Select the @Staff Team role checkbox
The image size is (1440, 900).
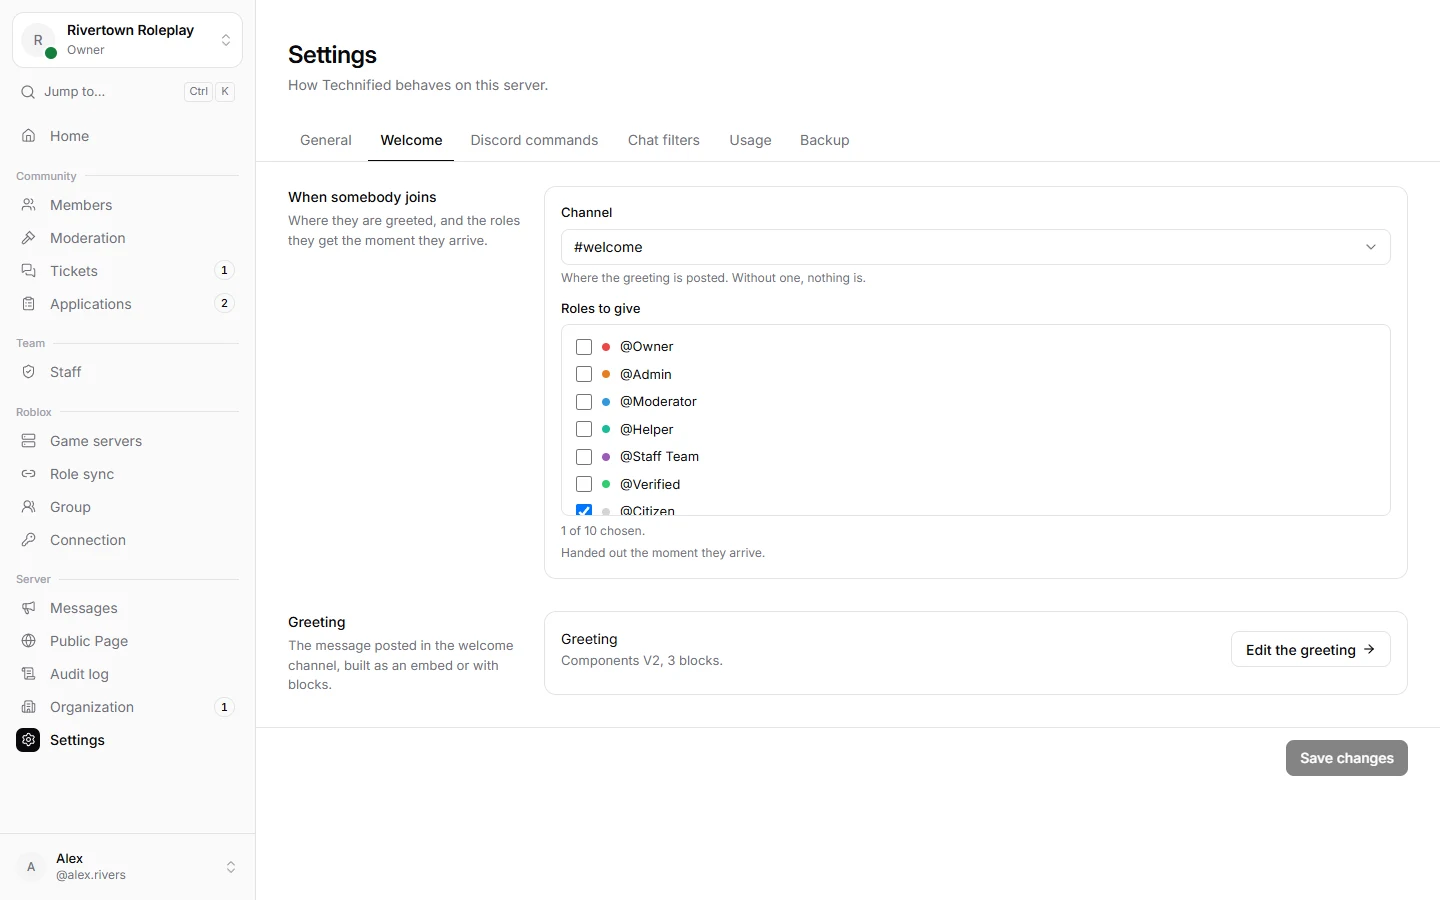tap(584, 457)
